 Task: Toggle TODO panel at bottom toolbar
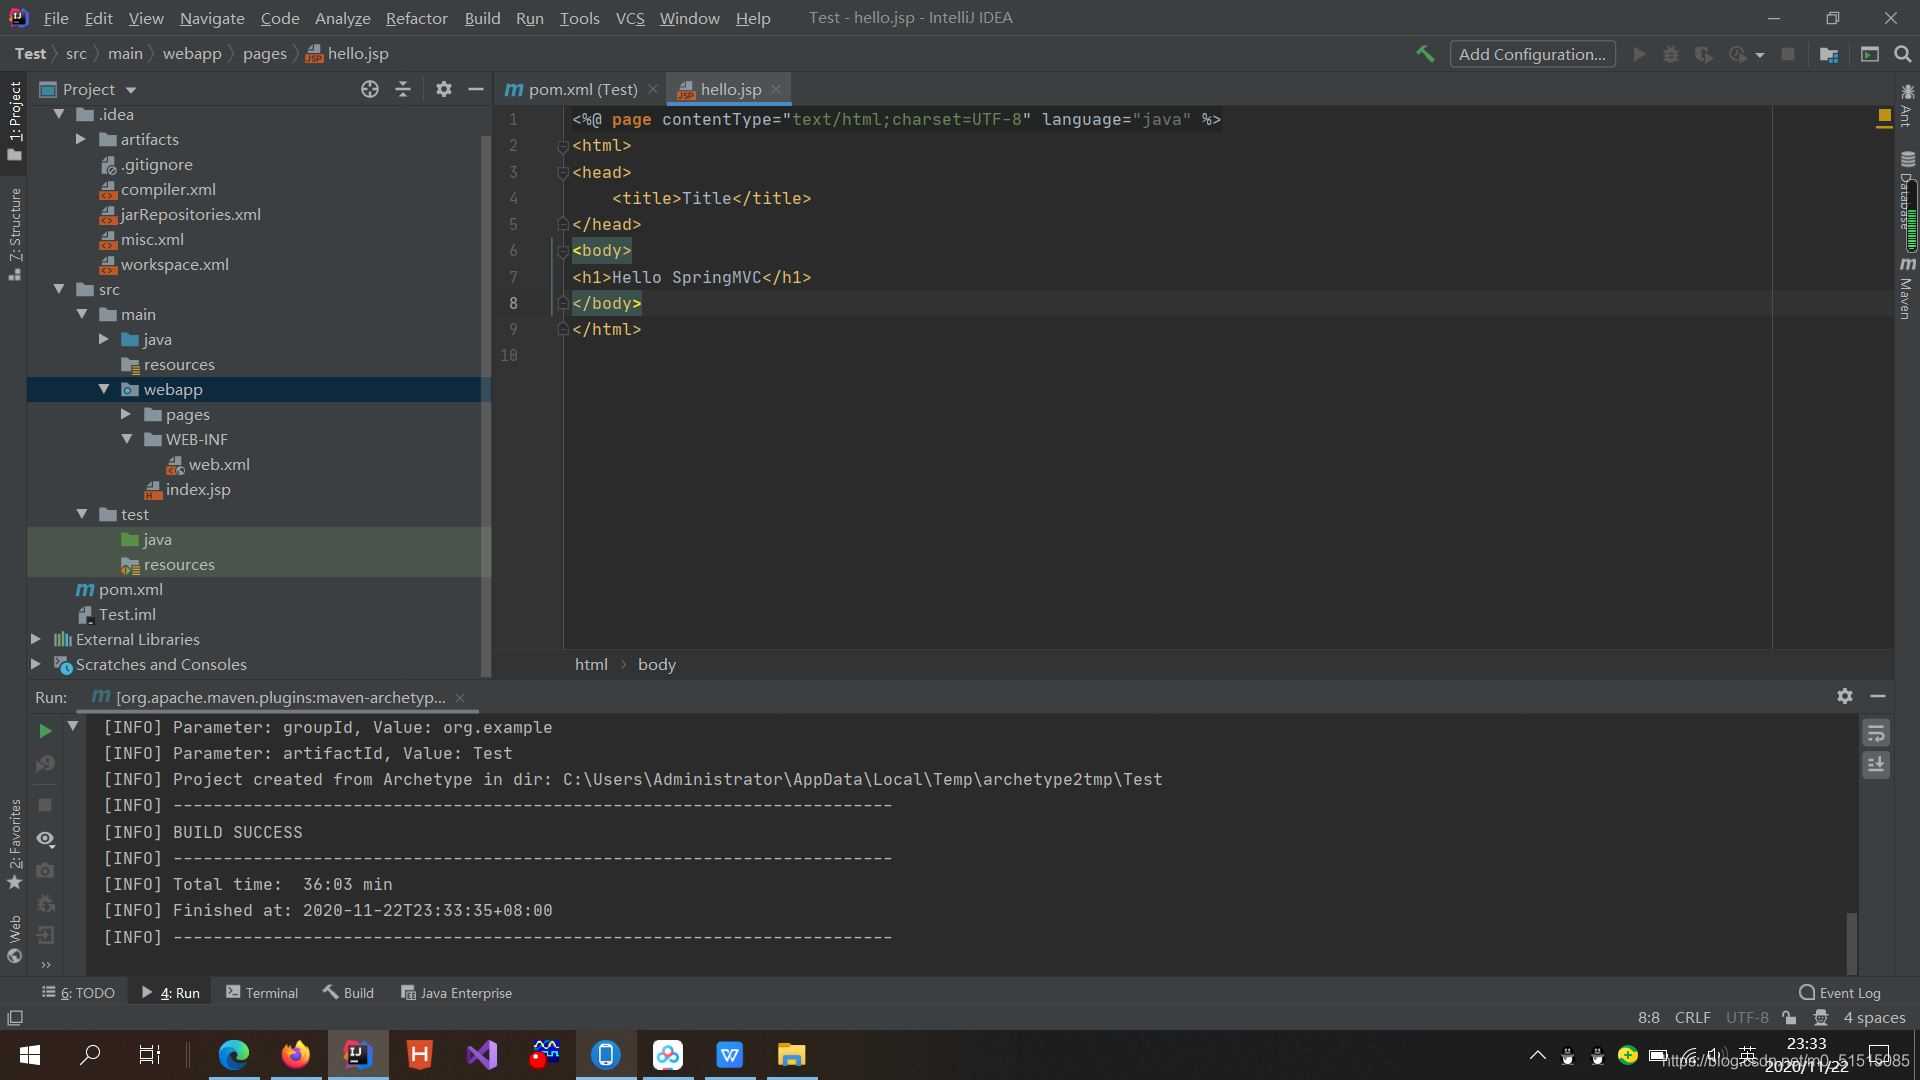tap(82, 992)
